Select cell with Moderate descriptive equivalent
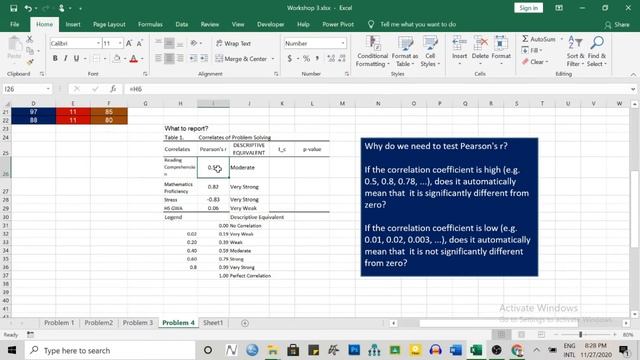The image size is (640, 360). [249, 168]
